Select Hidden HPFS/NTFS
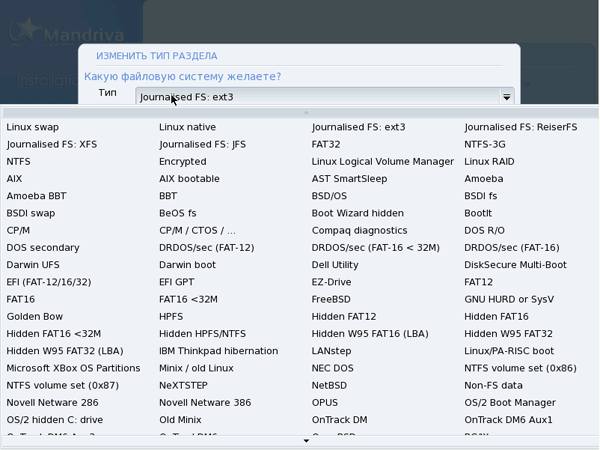This screenshot has height=450, width=600. click(202, 334)
